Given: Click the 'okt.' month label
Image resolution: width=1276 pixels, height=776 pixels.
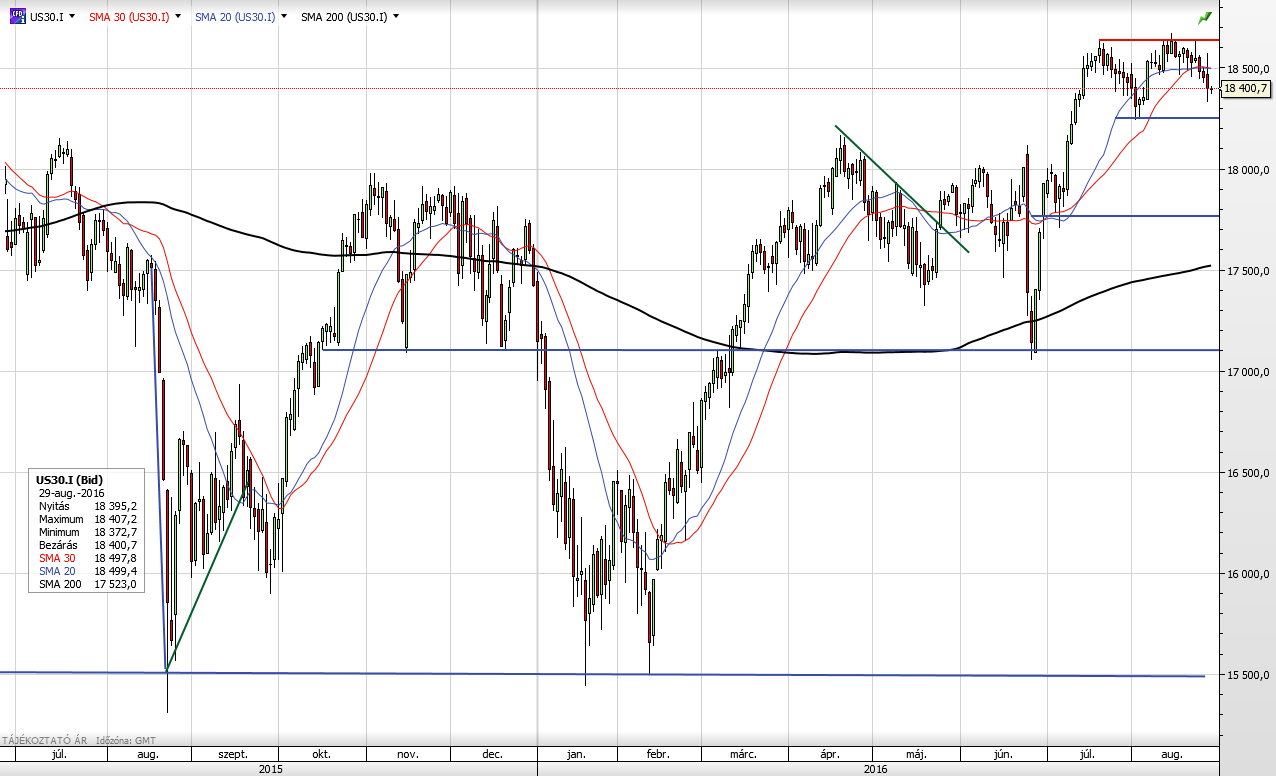Looking at the screenshot, I should coord(321,754).
